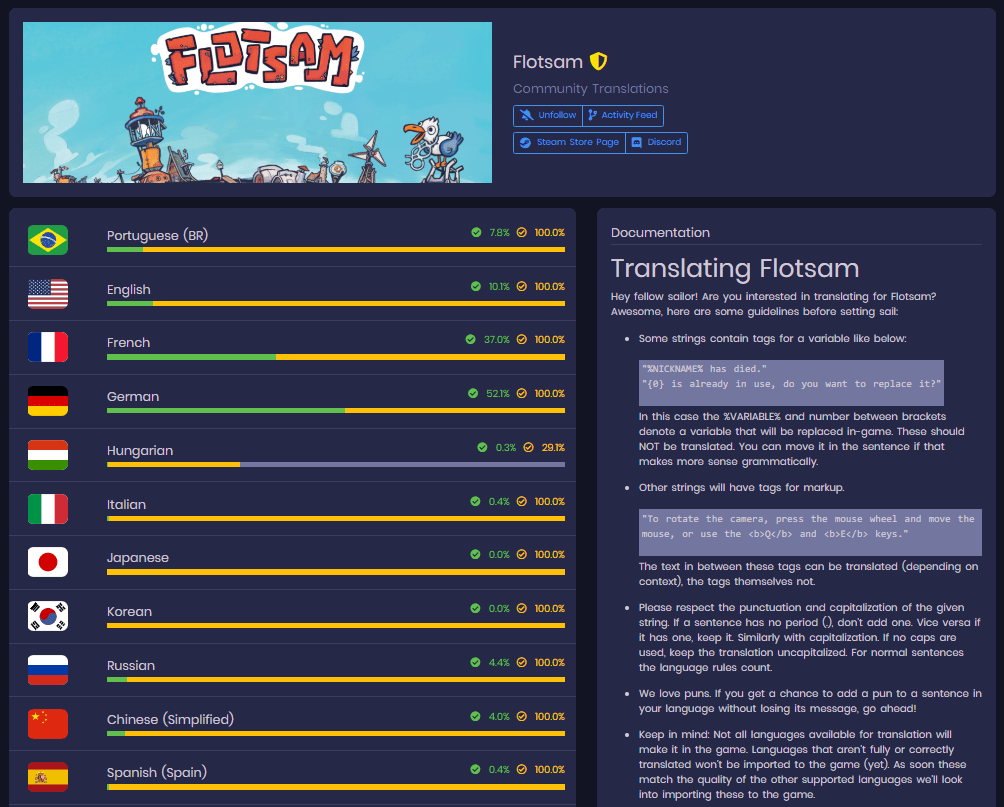Click Hungarian approved value "29.1%"
This screenshot has width=1004, height=807.
pyautogui.click(x=553, y=447)
